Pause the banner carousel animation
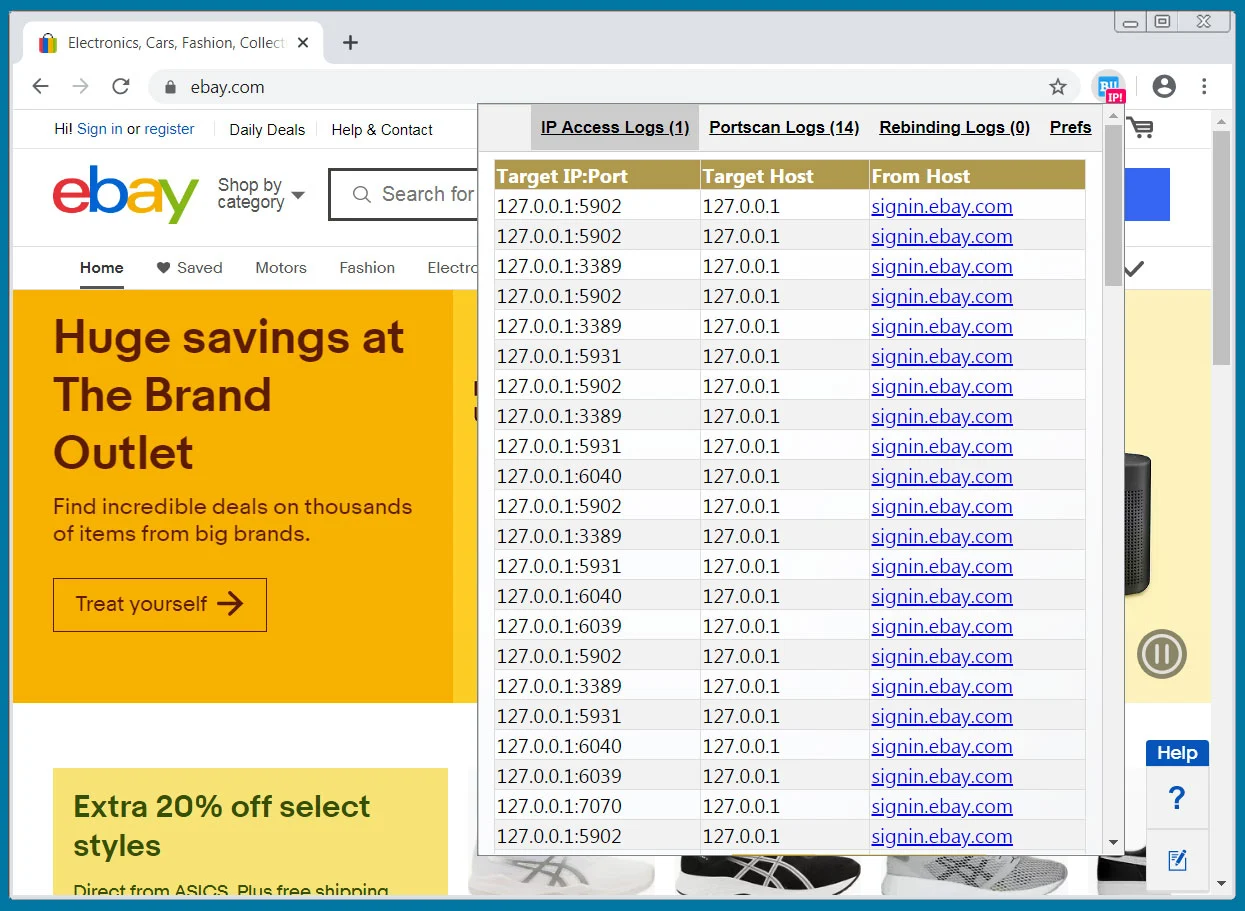This screenshot has width=1245, height=911. [x=1161, y=654]
